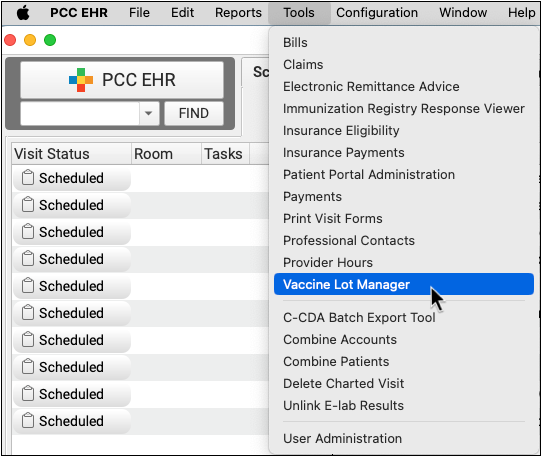Select Insurance Eligibility menu entry
The image size is (541, 456).
coord(341,131)
